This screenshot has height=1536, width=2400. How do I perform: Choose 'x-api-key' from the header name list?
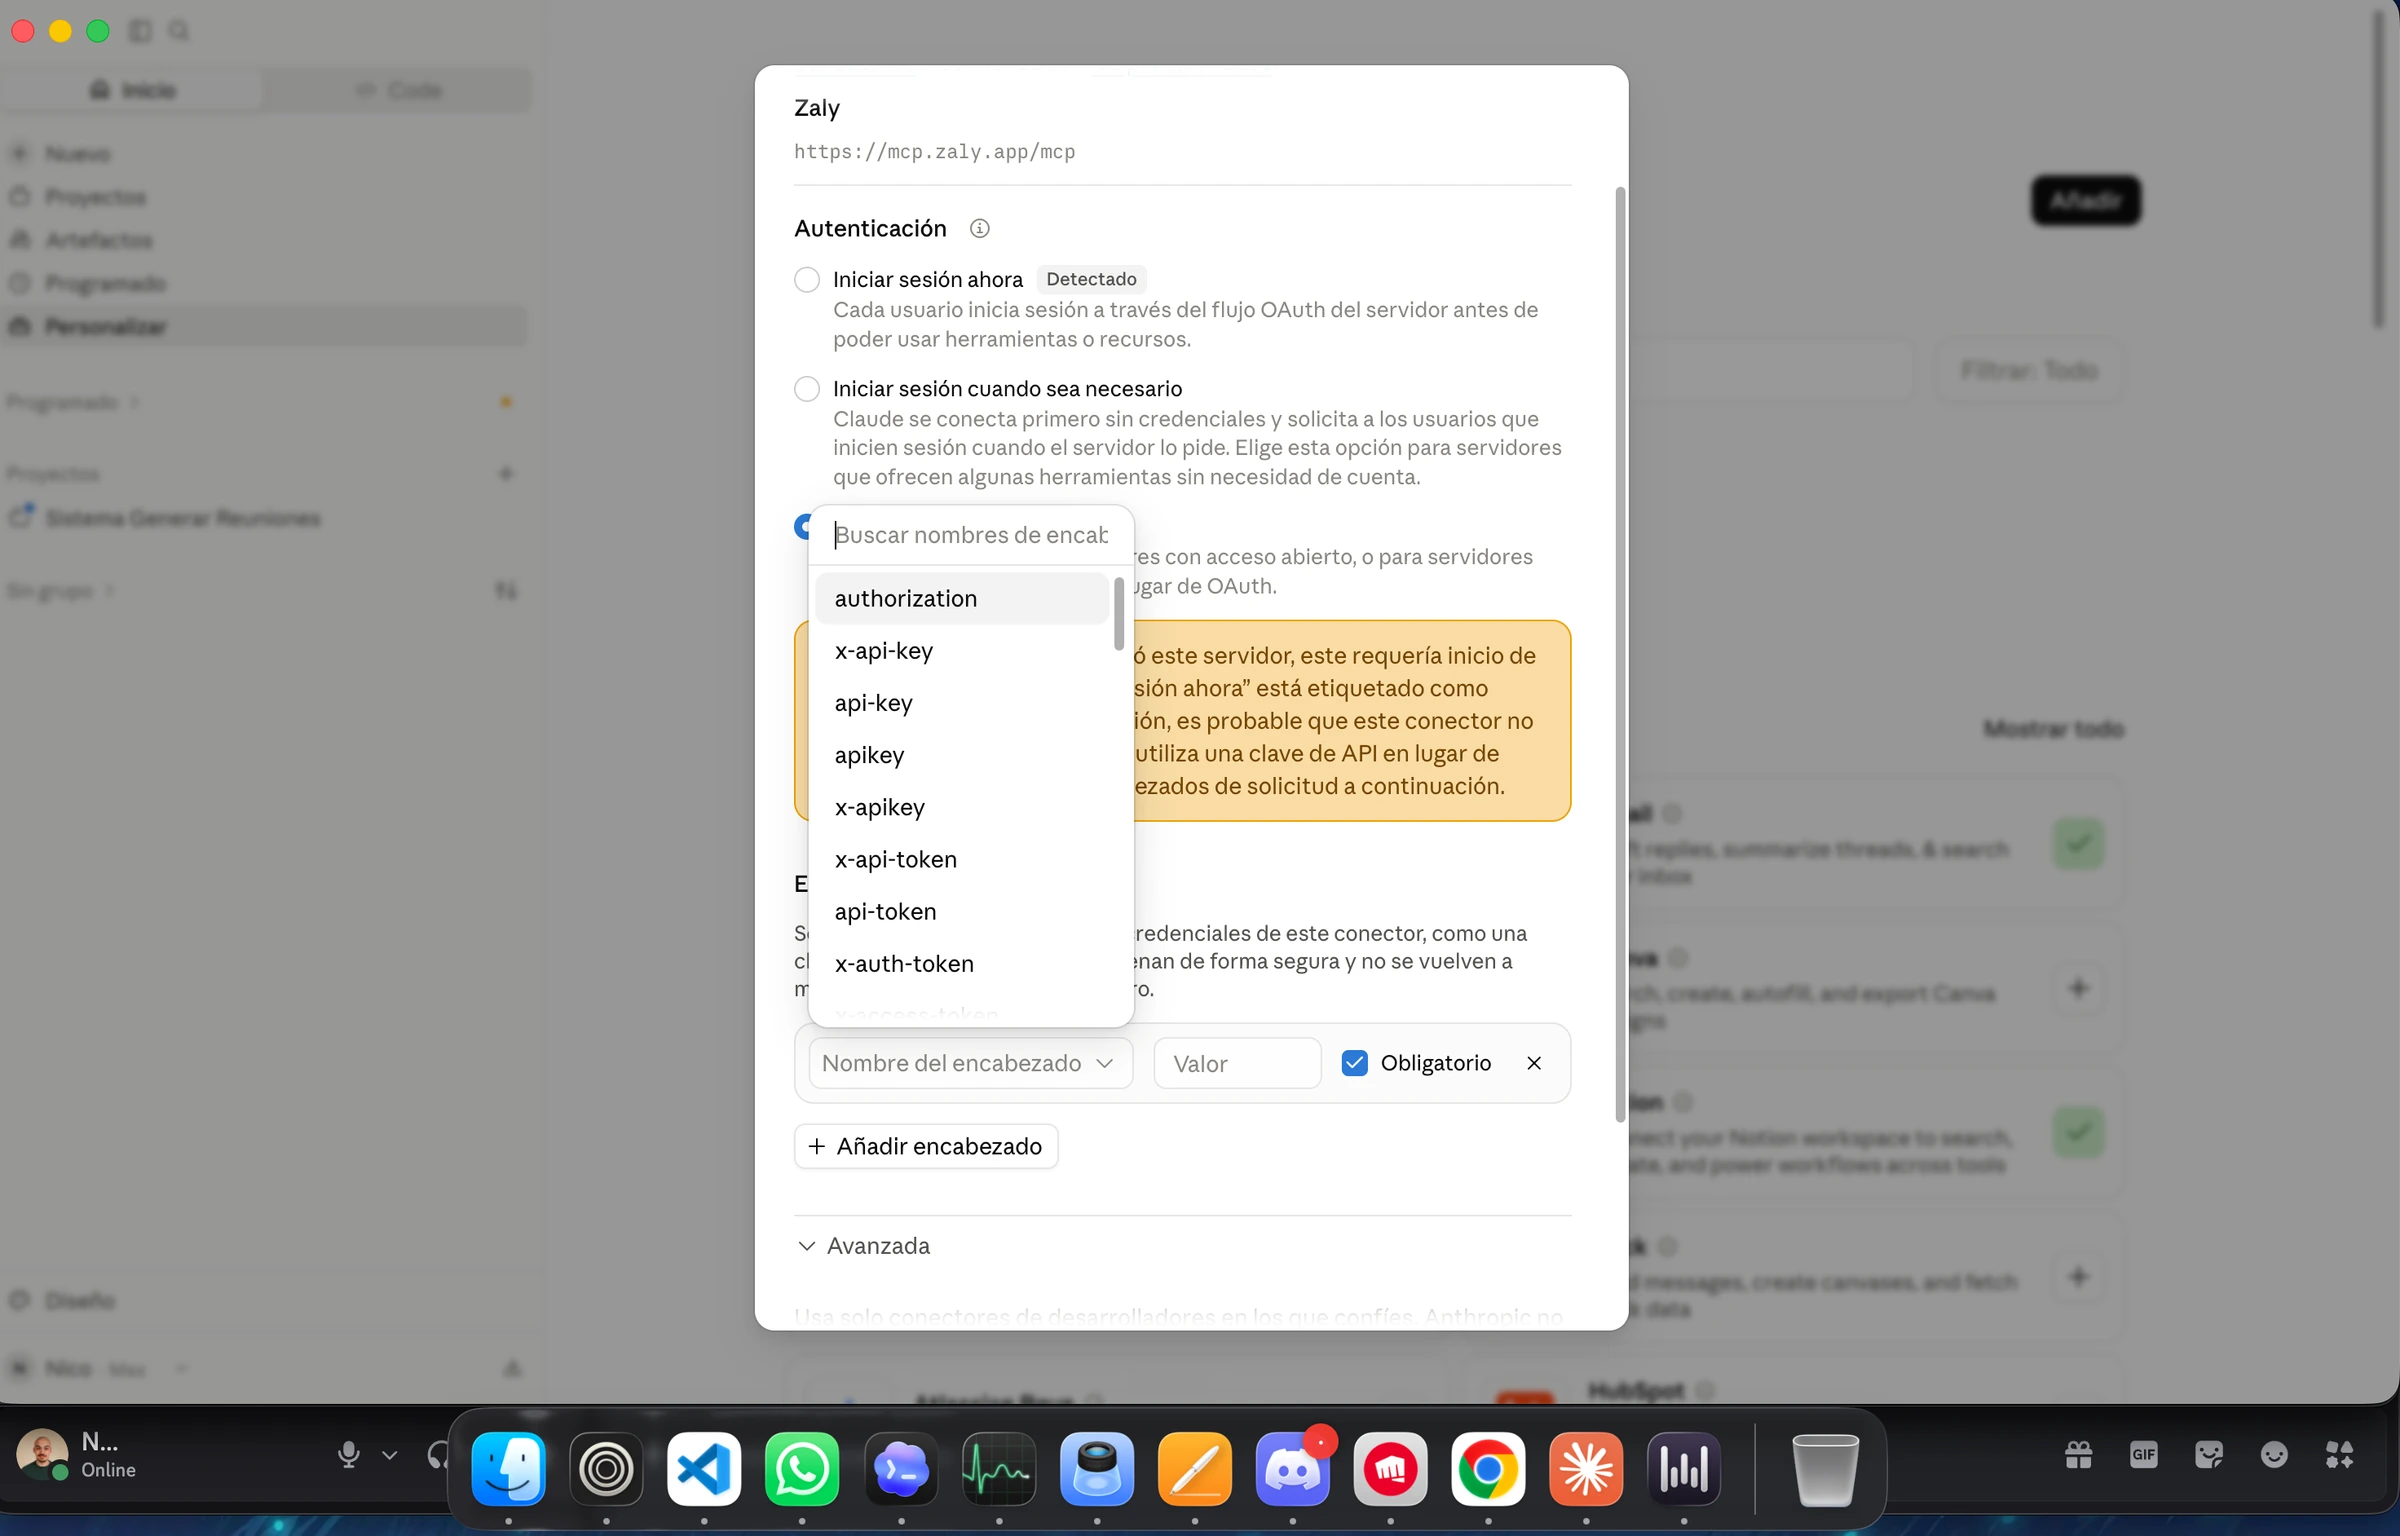pos(961,650)
